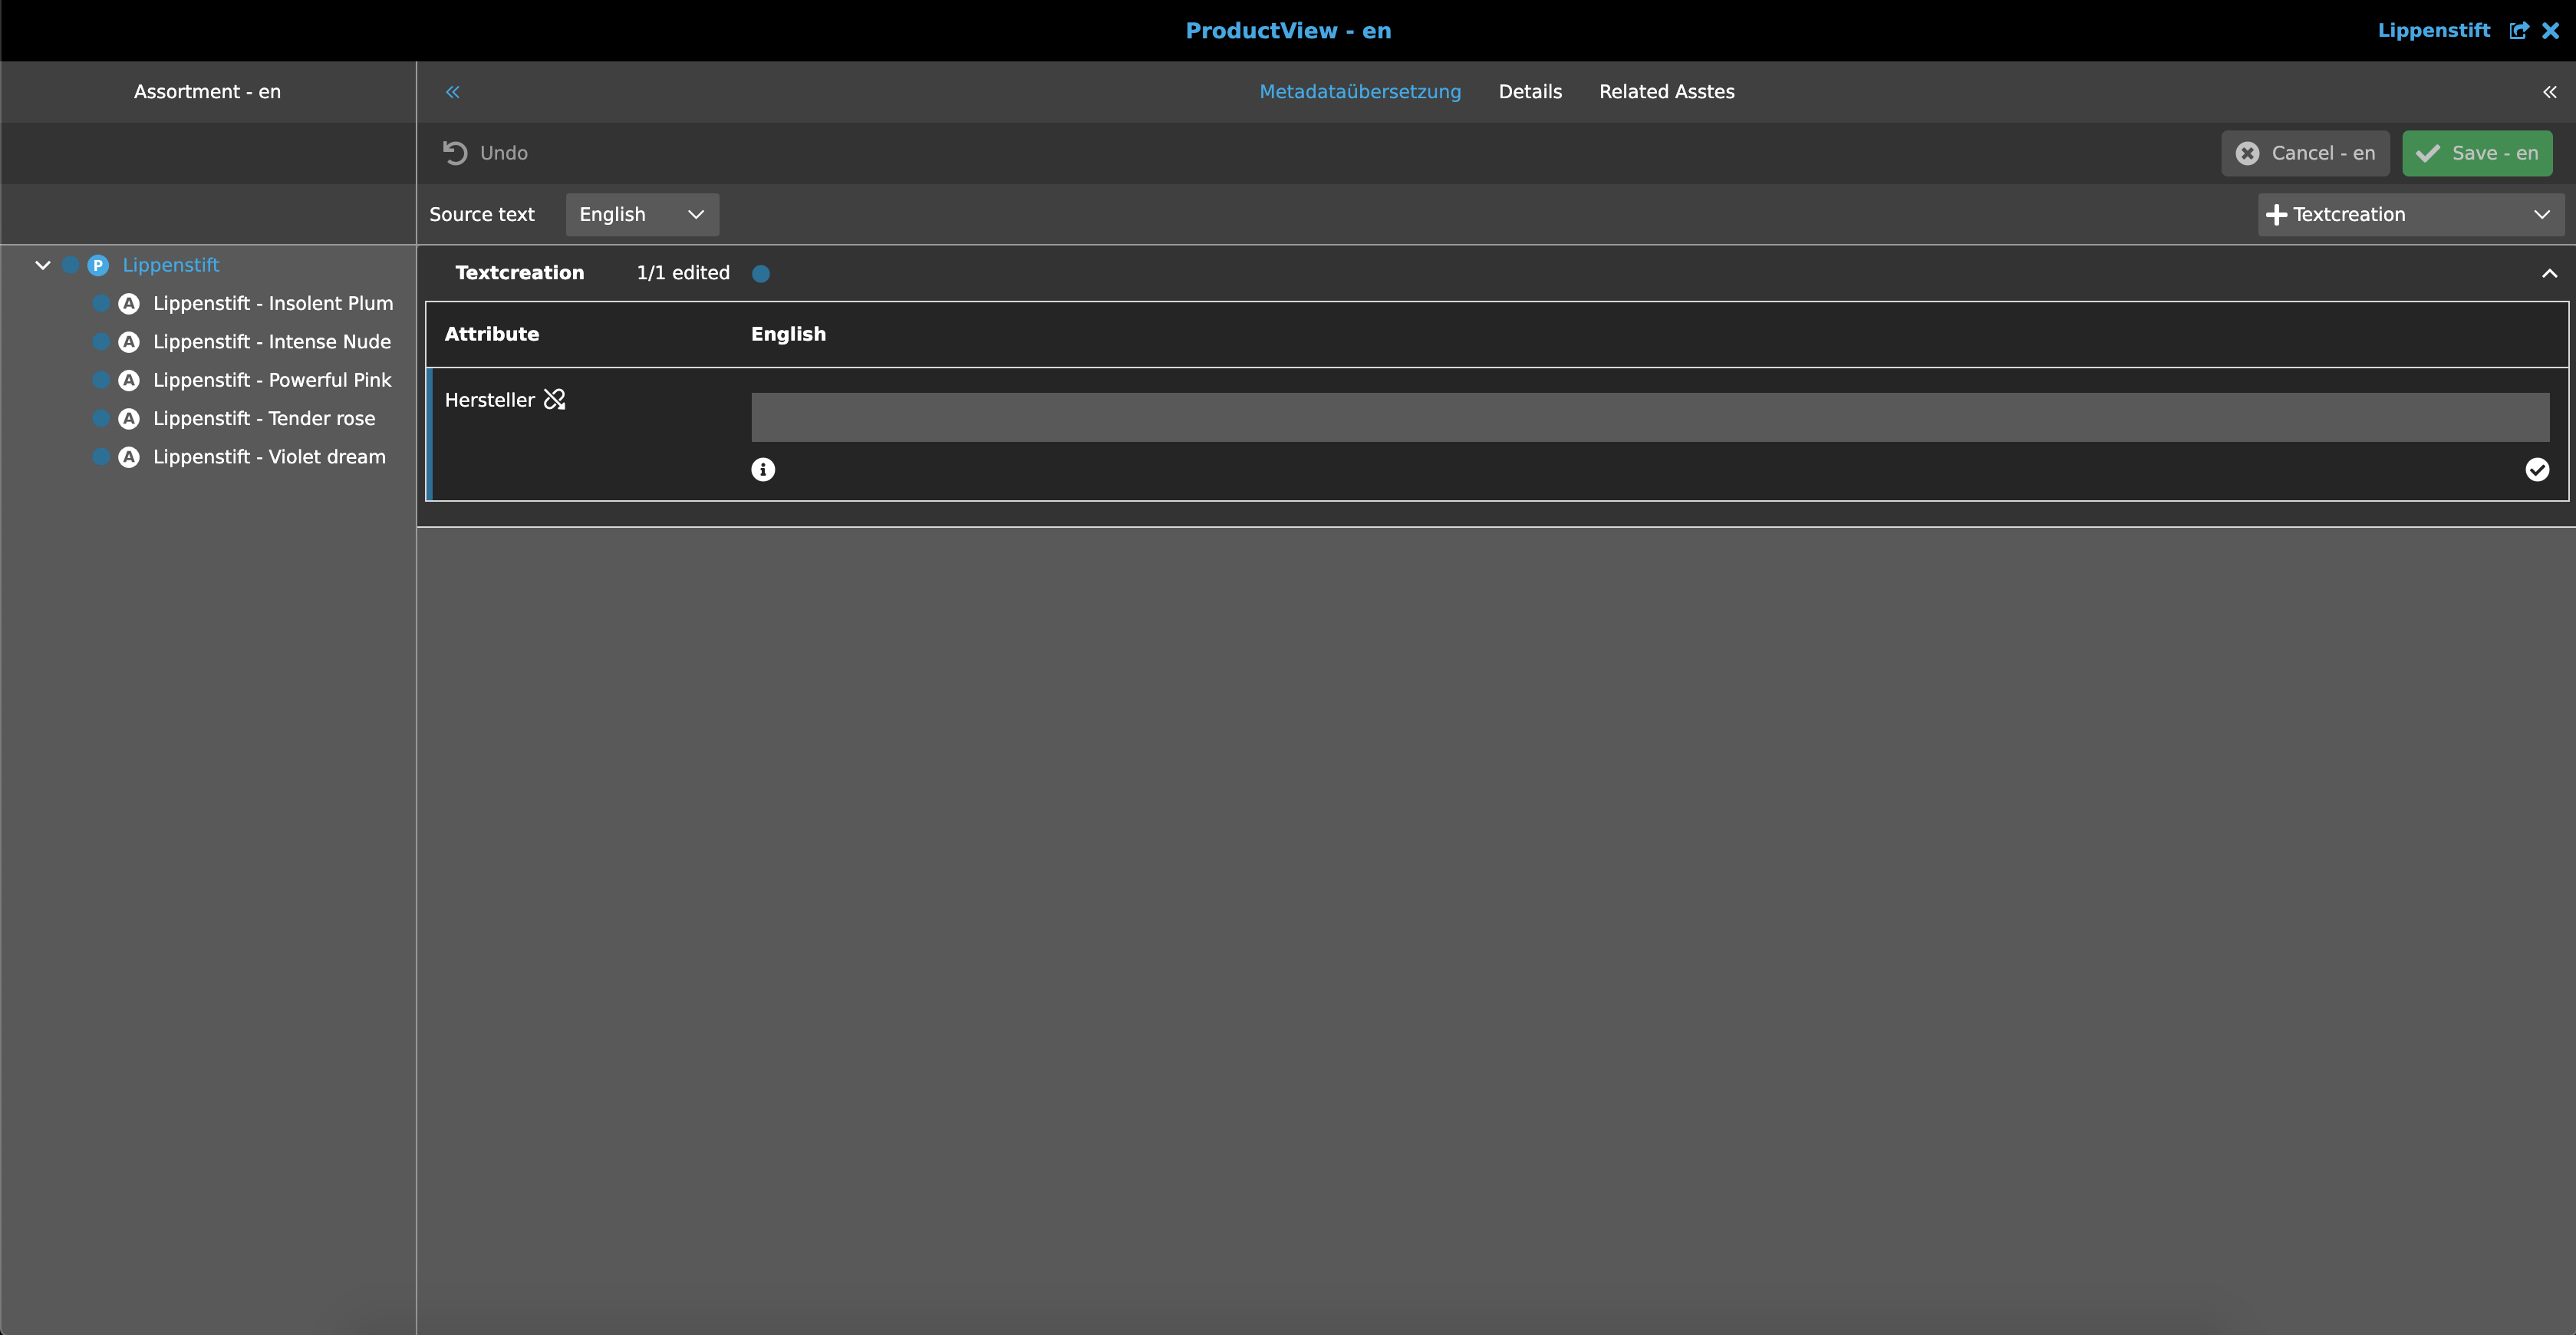Collapse the Textcreation section with its chevron
The width and height of the screenshot is (2576, 1335).
2549,272
